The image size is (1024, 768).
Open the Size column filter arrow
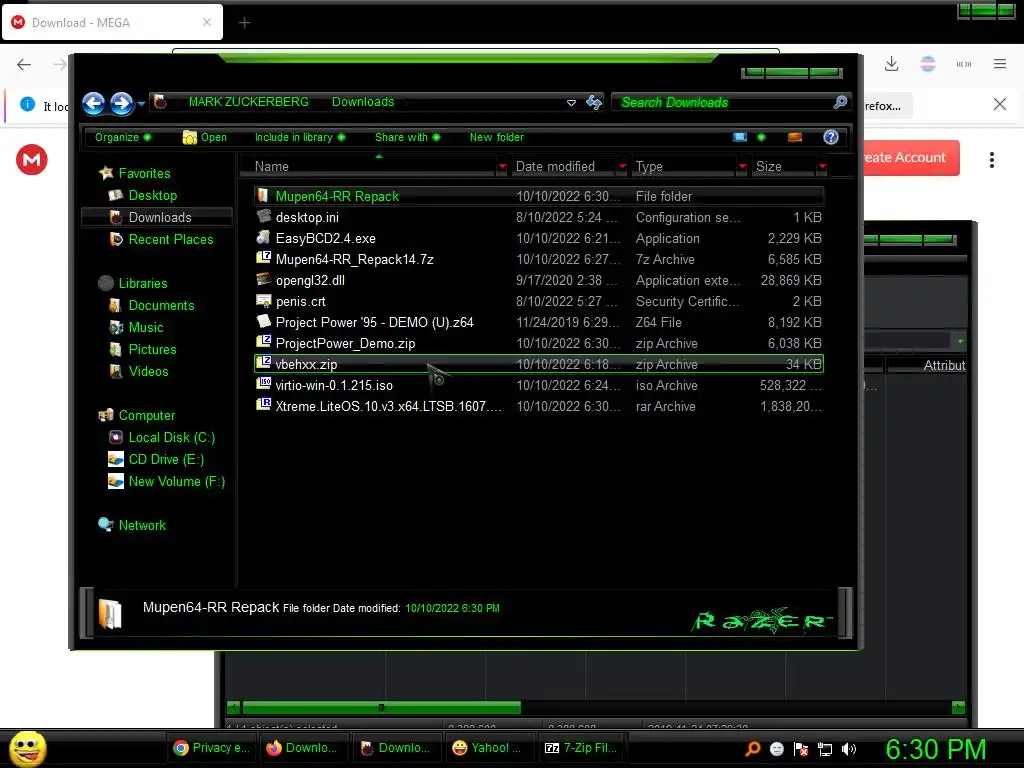822,167
